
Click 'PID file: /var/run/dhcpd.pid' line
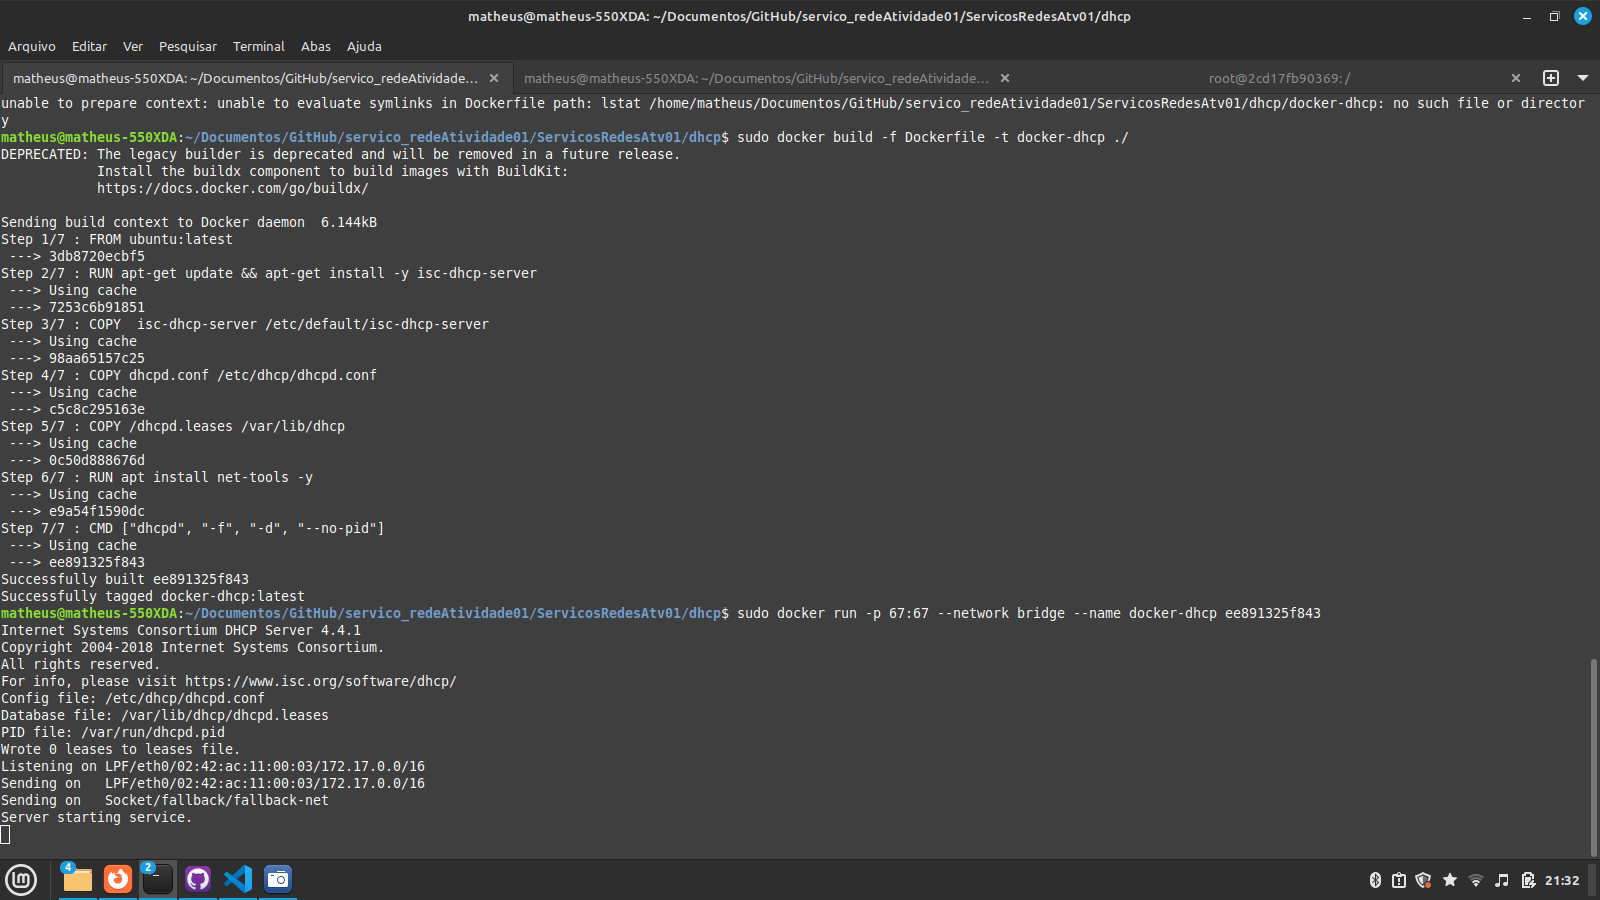pos(113,732)
